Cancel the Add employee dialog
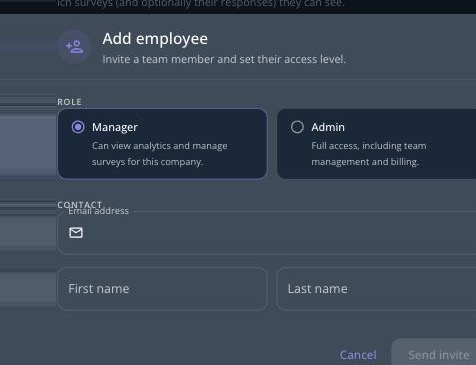 pos(358,355)
